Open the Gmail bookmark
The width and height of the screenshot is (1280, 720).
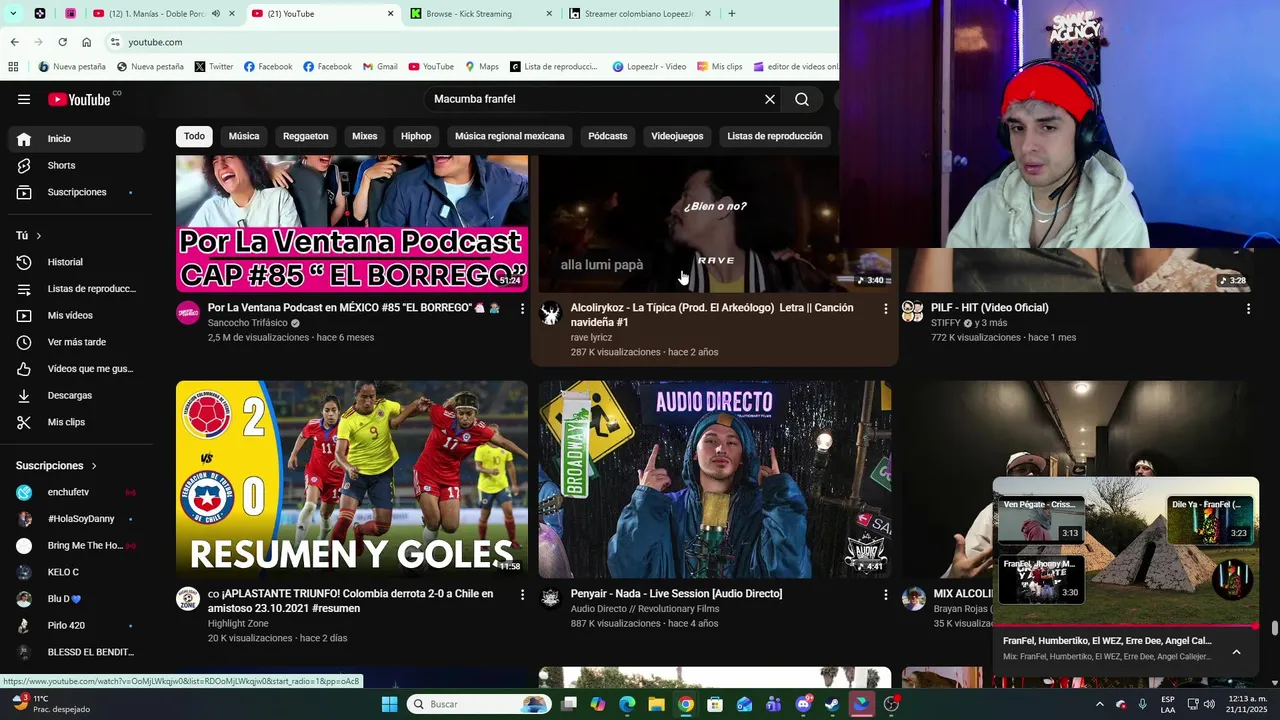click(379, 67)
